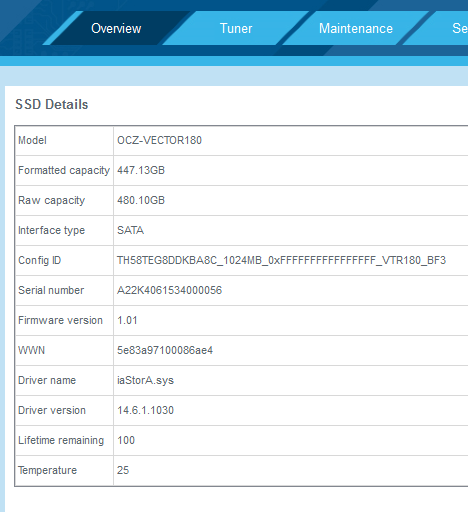This screenshot has height=512, width=468.
Task: Click the Driver version value 14.6.1.1030
Action: (x=145, y=410)
